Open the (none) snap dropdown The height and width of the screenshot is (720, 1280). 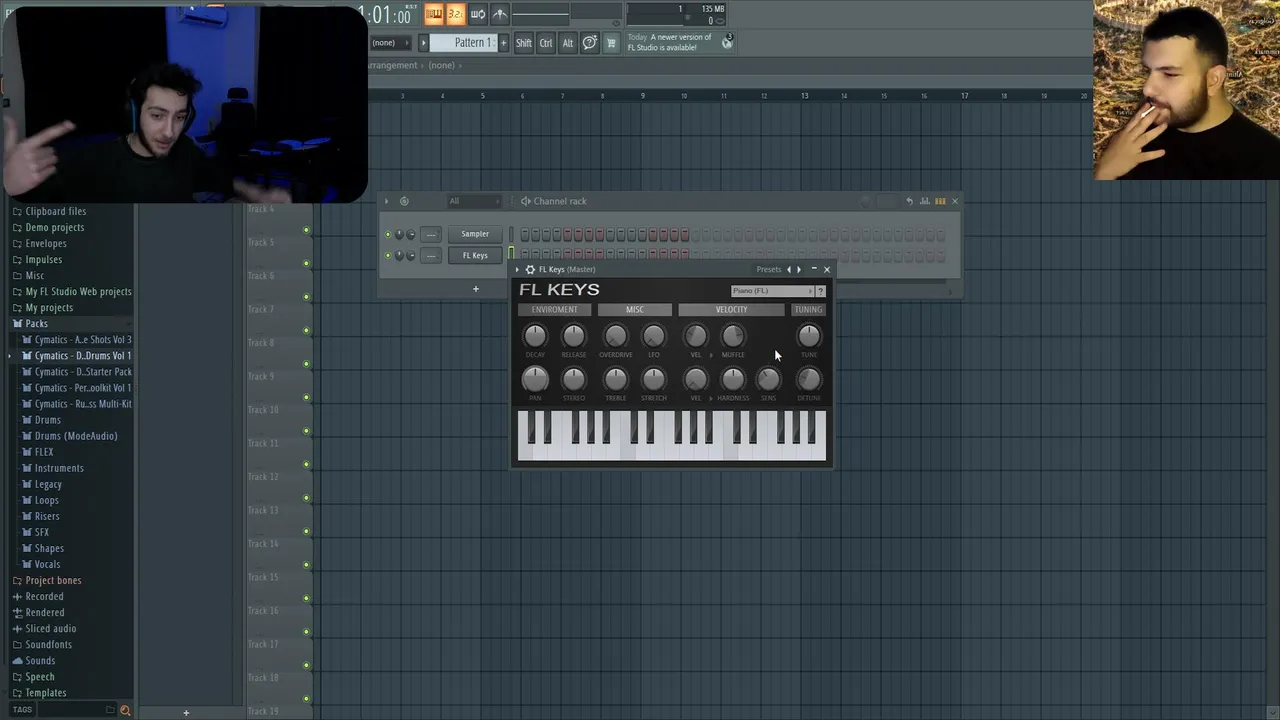pos(390,43)
